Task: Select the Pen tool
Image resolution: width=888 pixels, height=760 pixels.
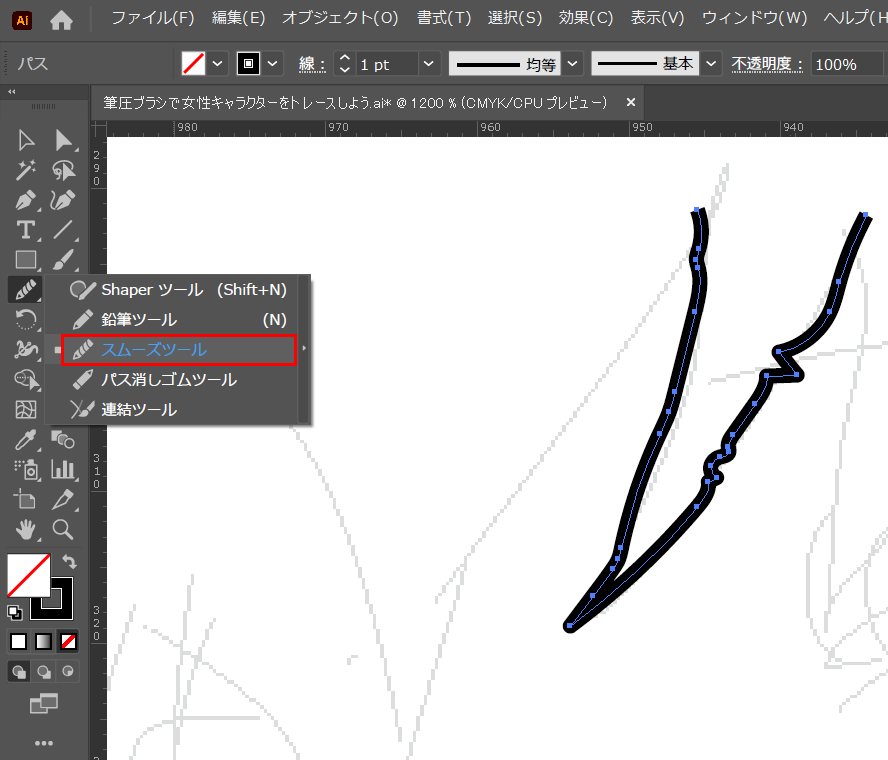Action: (x=25, y=200)
